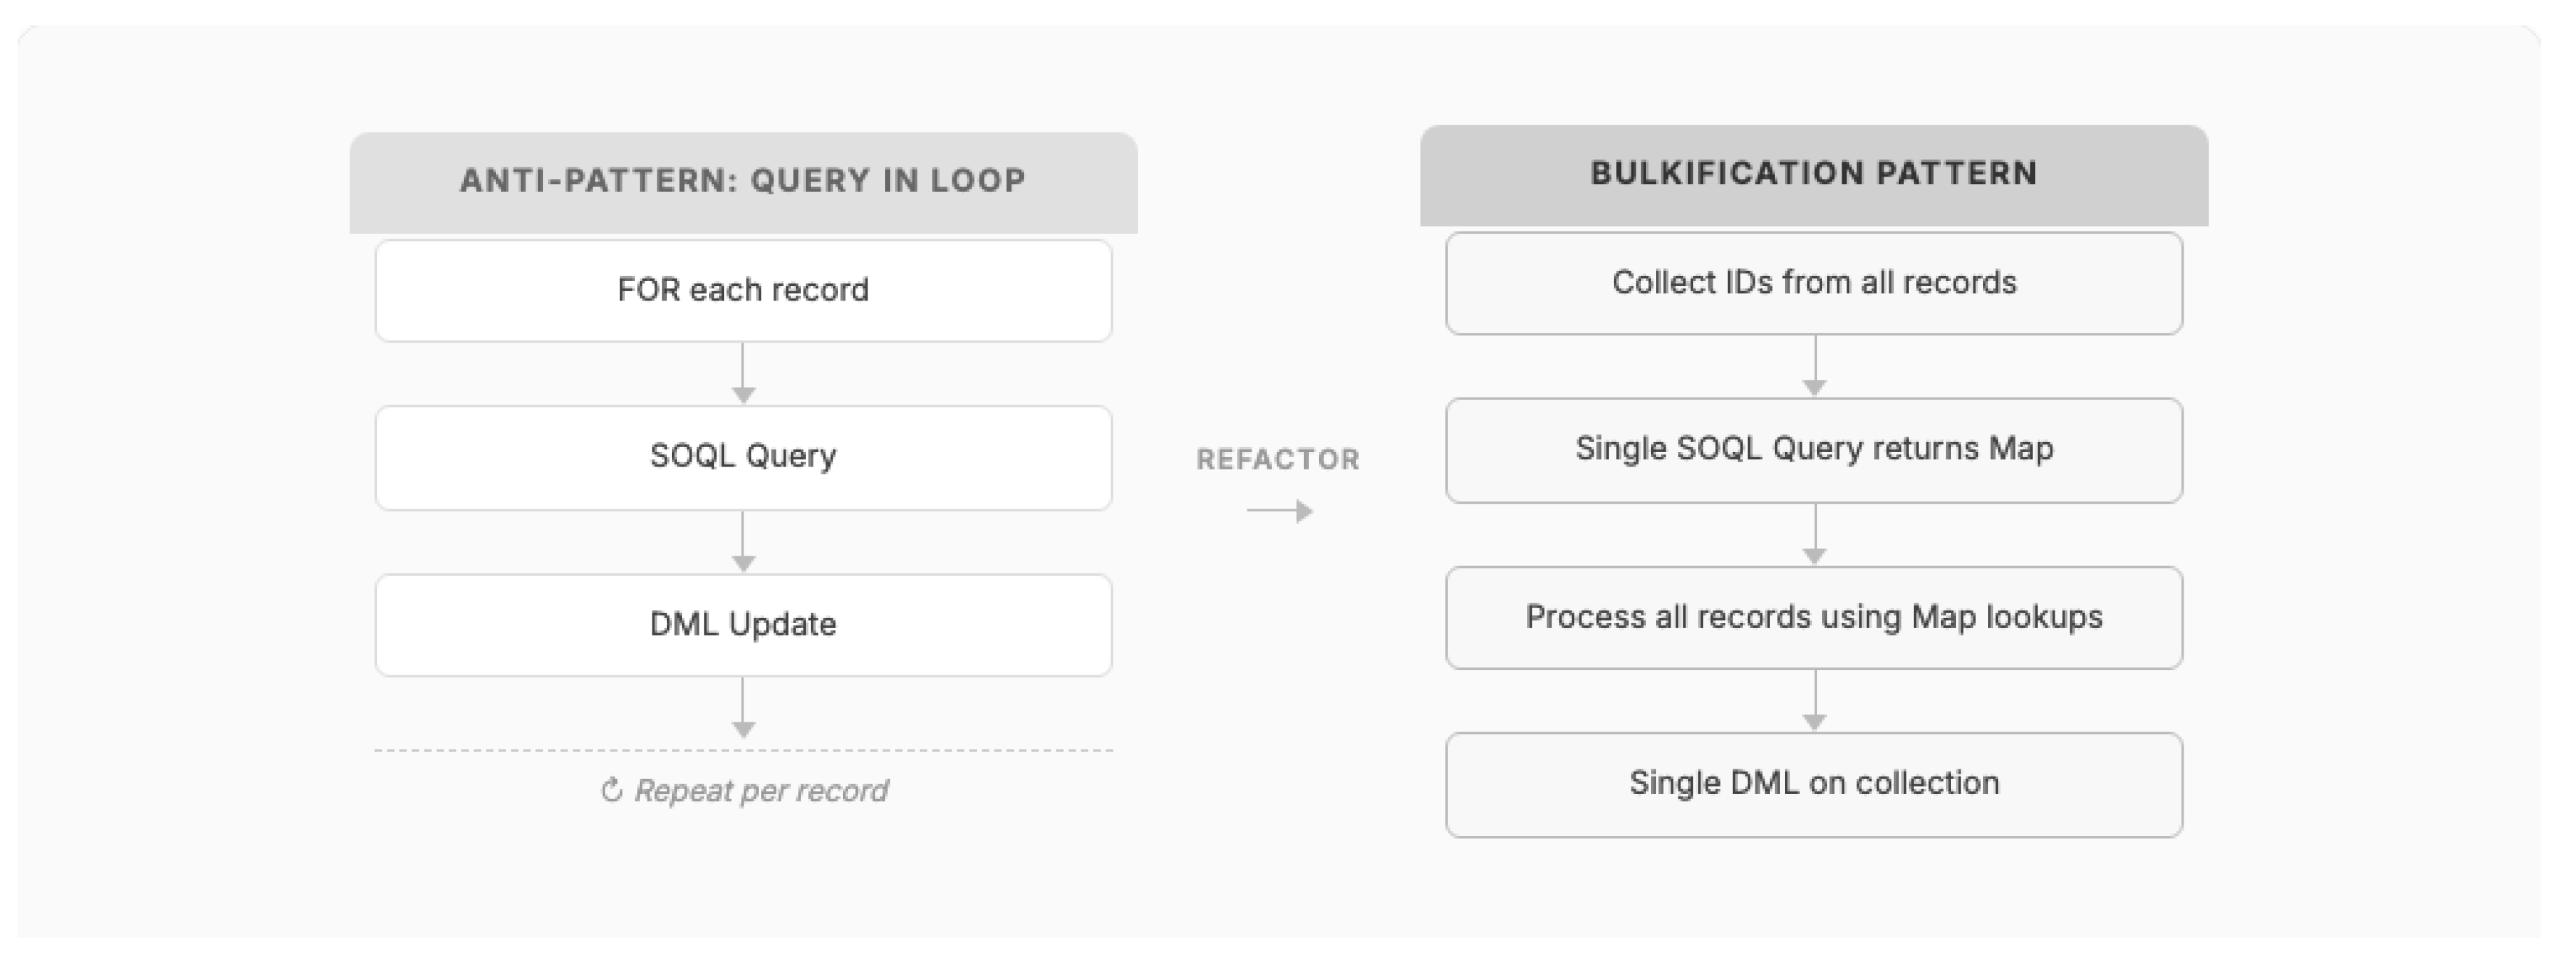
Task: Select the Anti-Pattern: Query in Loop header
Action: click(x=743, y=181)
